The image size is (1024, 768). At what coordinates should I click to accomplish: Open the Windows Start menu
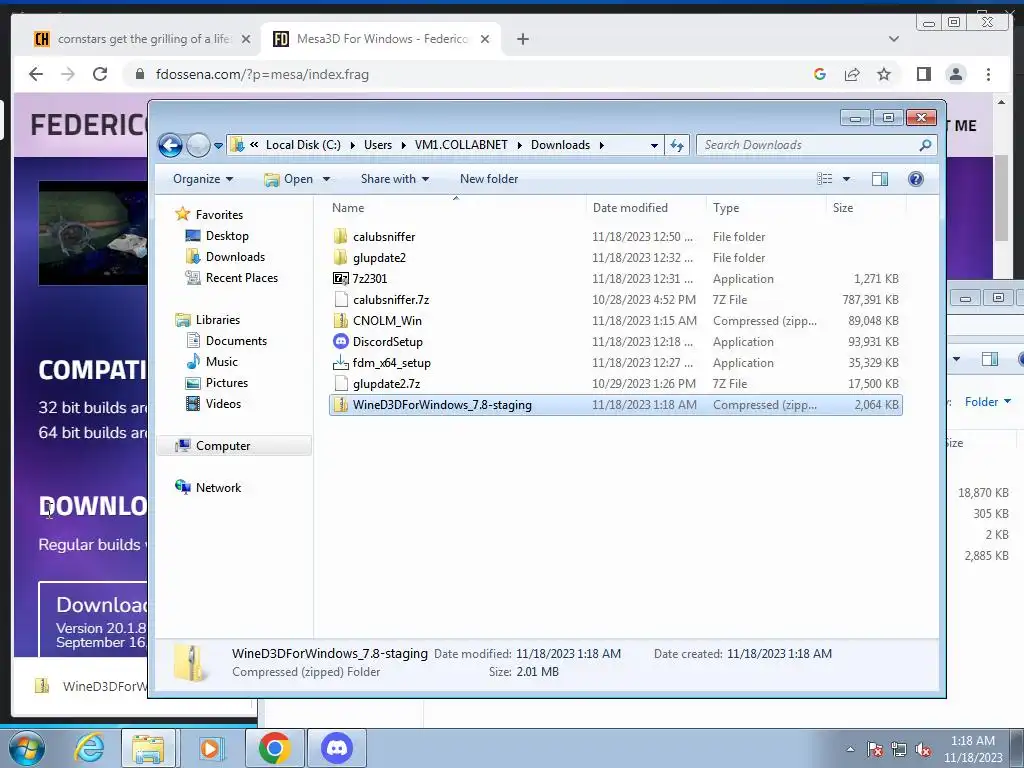click(x=26, y=748)
